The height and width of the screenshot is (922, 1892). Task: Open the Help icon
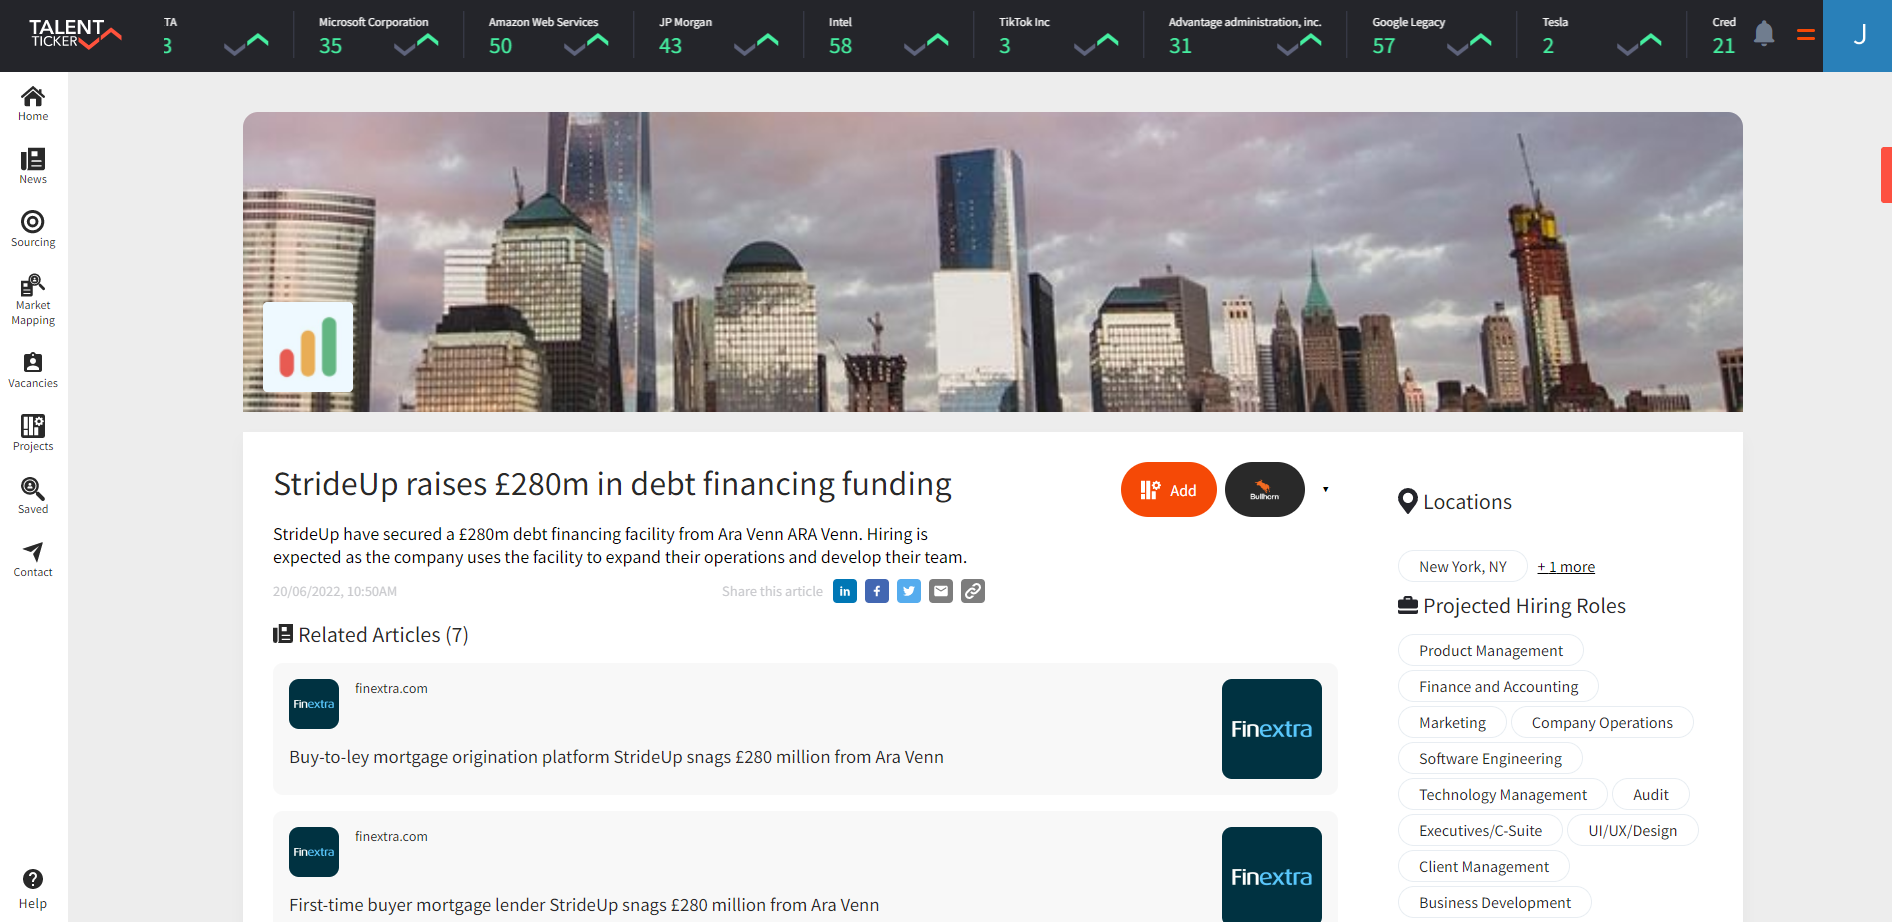coord(33,889)
